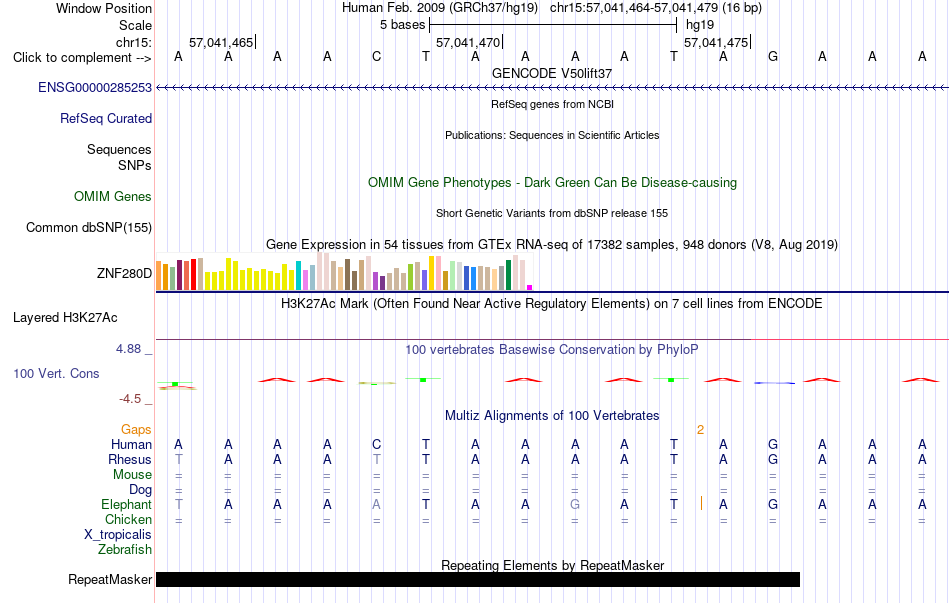Screen dimensions: 950x603
Task: Click the Human species row label
Action: (x=131, y=444)
